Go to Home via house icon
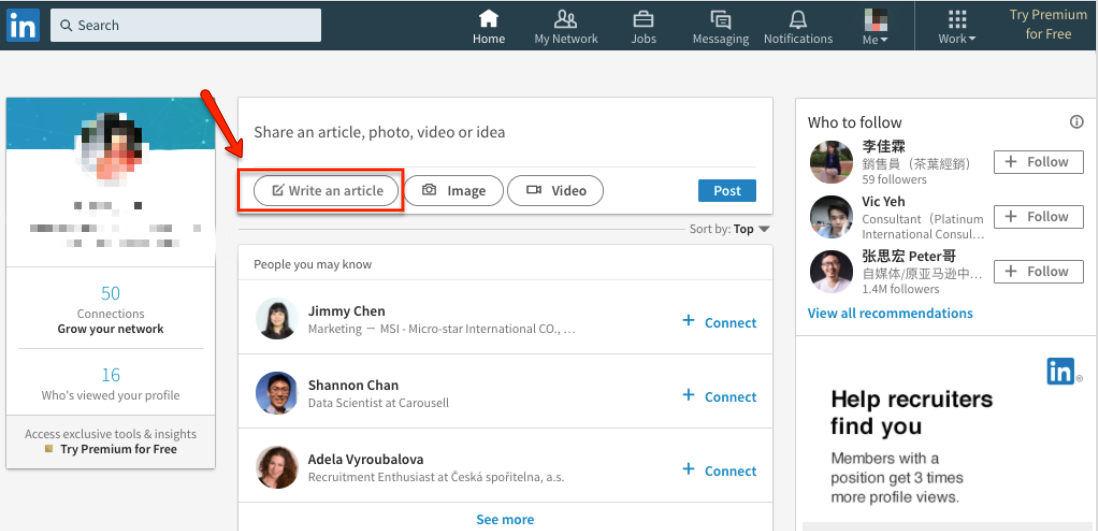 click(488, 19)
